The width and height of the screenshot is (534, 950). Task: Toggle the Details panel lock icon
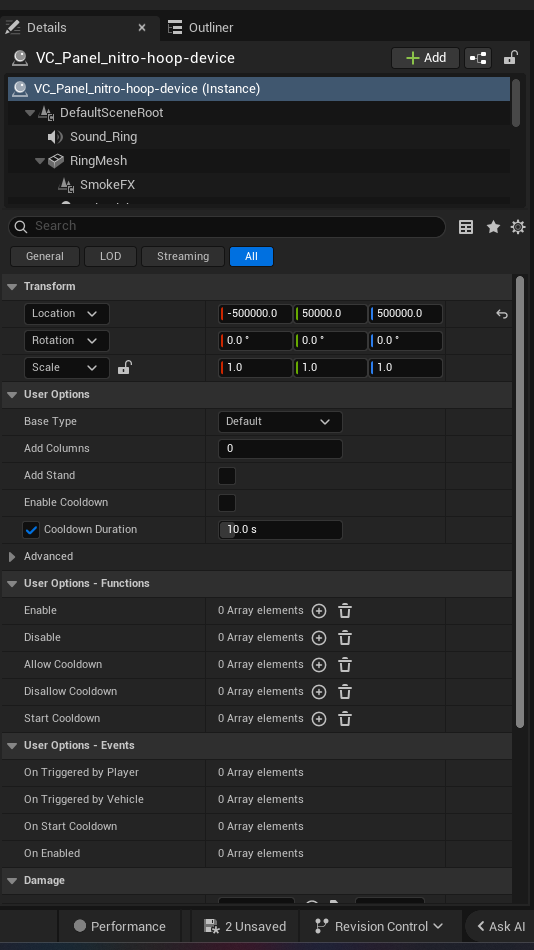pos(510,58)
